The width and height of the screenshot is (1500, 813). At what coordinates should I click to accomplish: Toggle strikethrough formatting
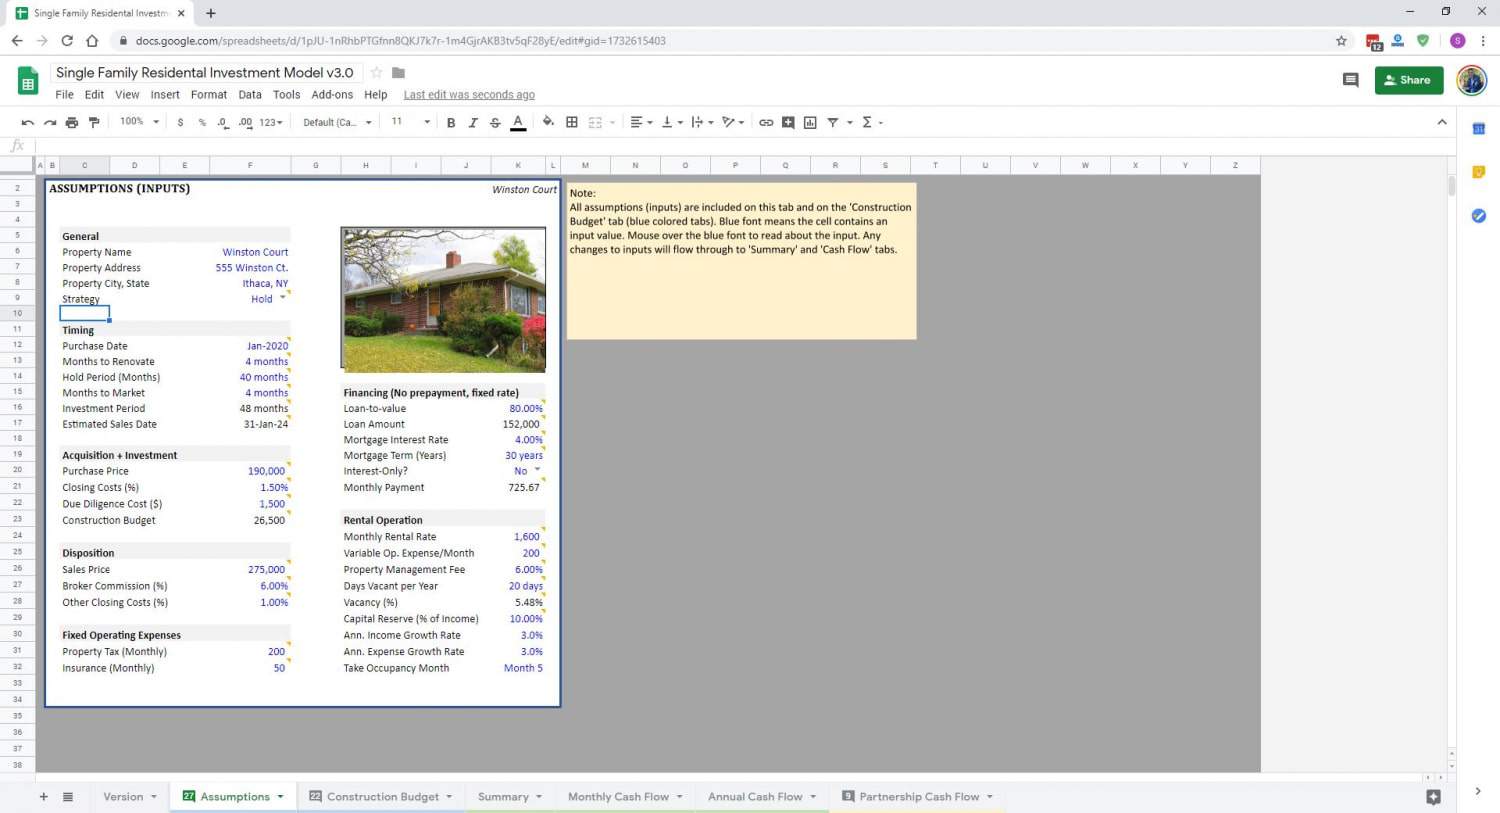495,121
